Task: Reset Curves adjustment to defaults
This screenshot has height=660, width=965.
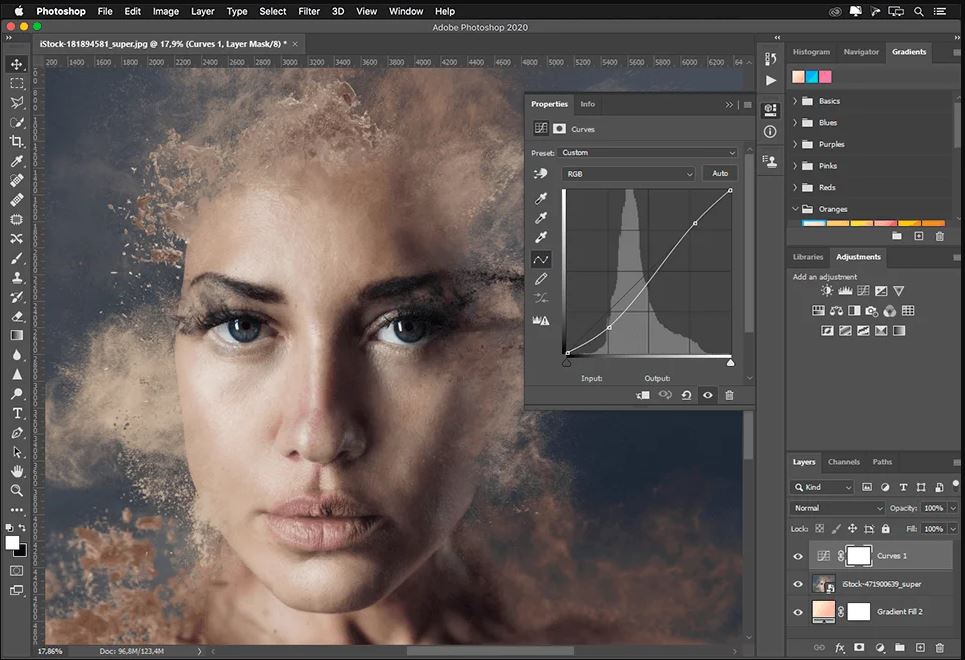Action: click(686, 395)
